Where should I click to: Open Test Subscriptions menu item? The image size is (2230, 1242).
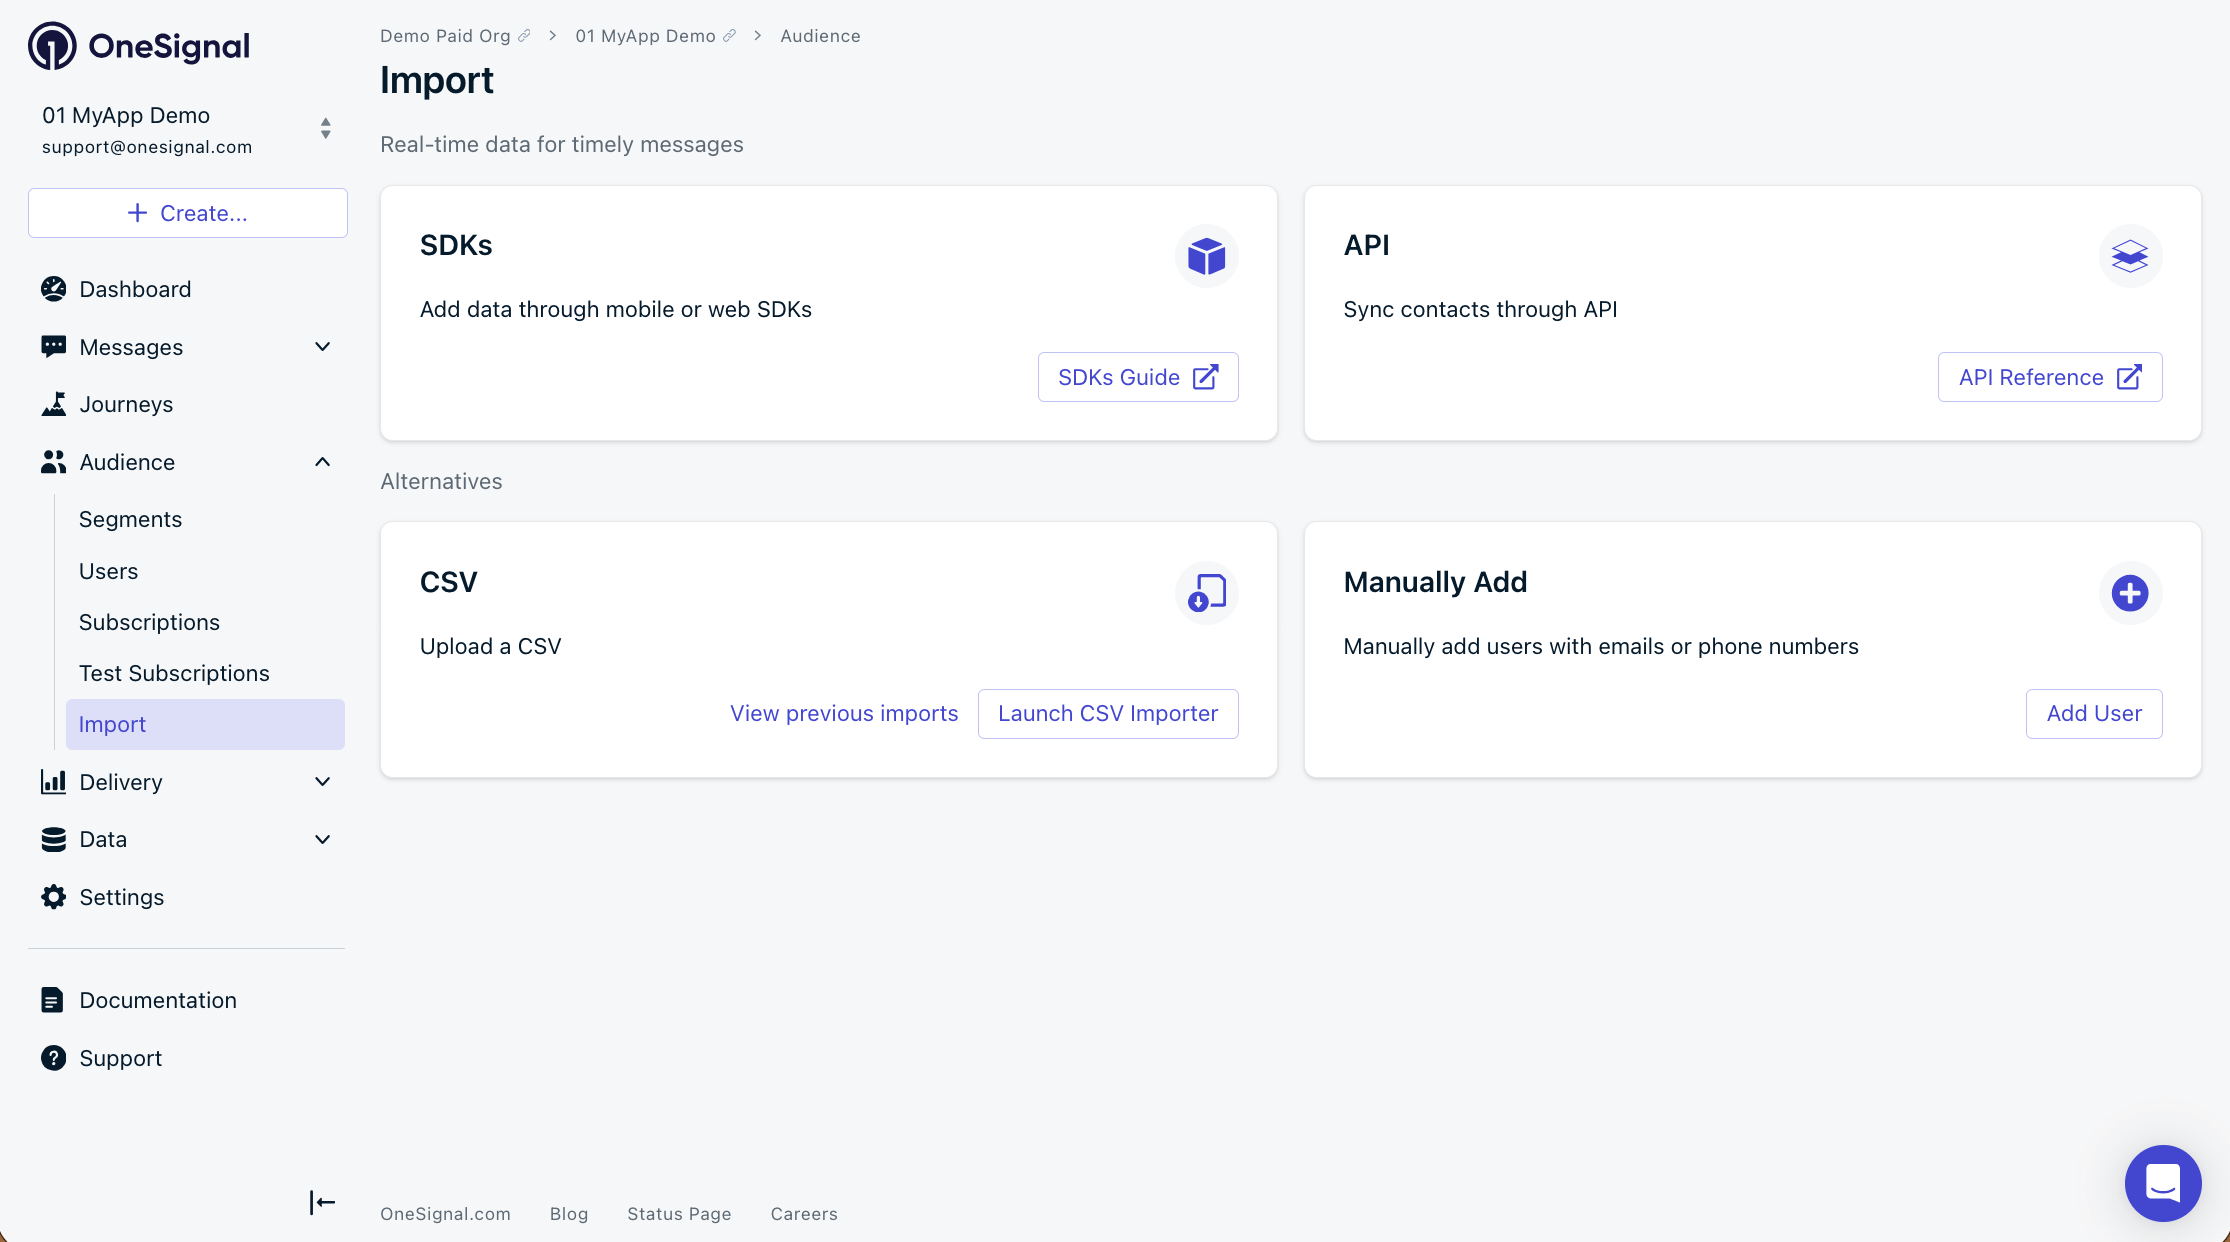(x=174, y=673)
